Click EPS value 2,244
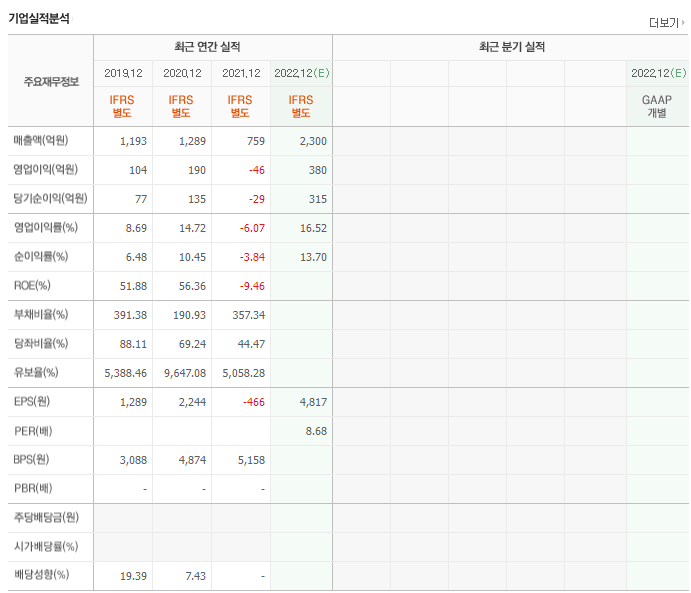The width and height of the screenshot is (691, 593). [193, 402]
